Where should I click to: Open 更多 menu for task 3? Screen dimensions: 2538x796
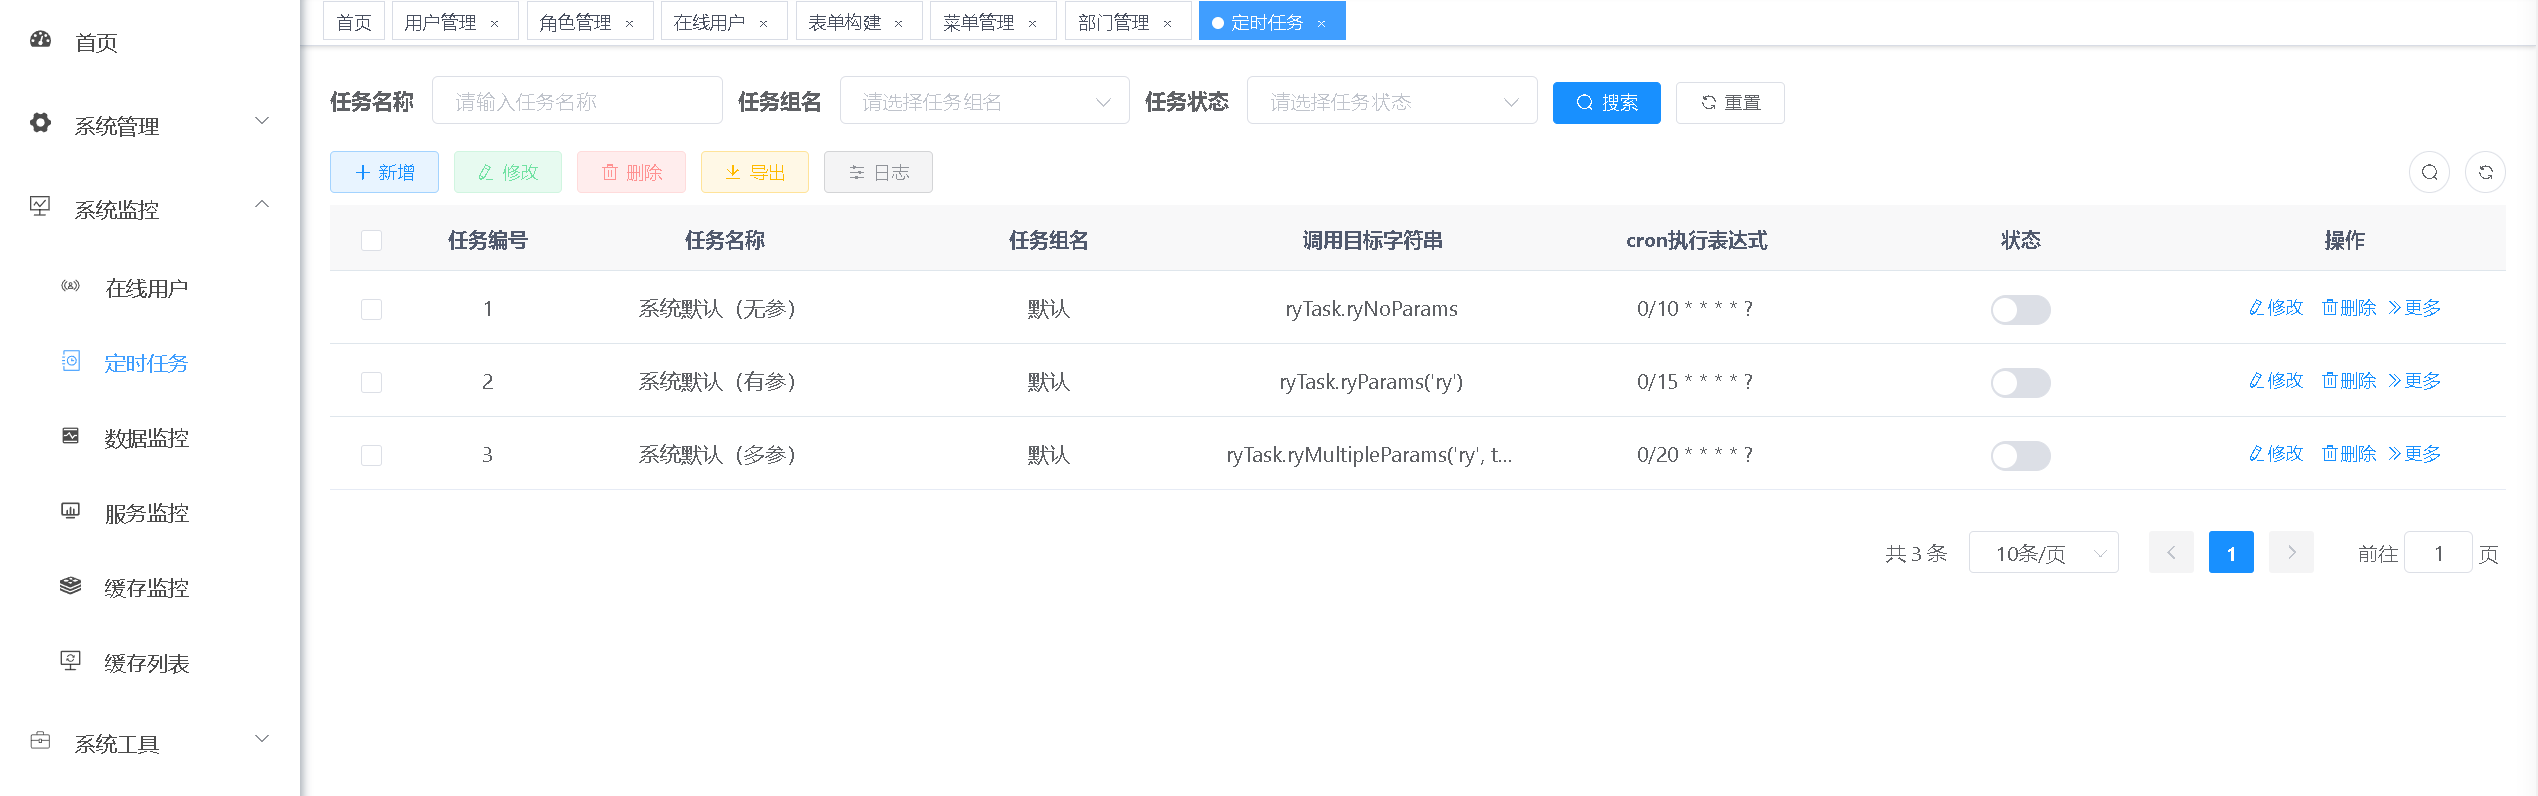(x=2414, y=454)
